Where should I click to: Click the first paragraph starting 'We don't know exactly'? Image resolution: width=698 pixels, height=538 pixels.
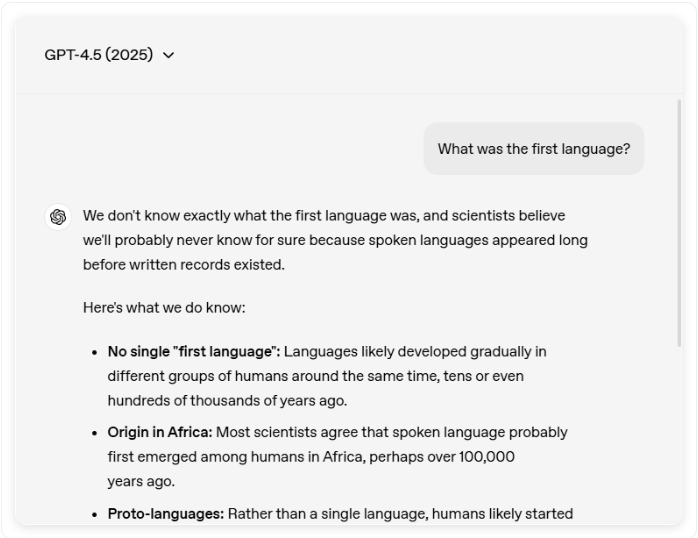click(335, 240)
